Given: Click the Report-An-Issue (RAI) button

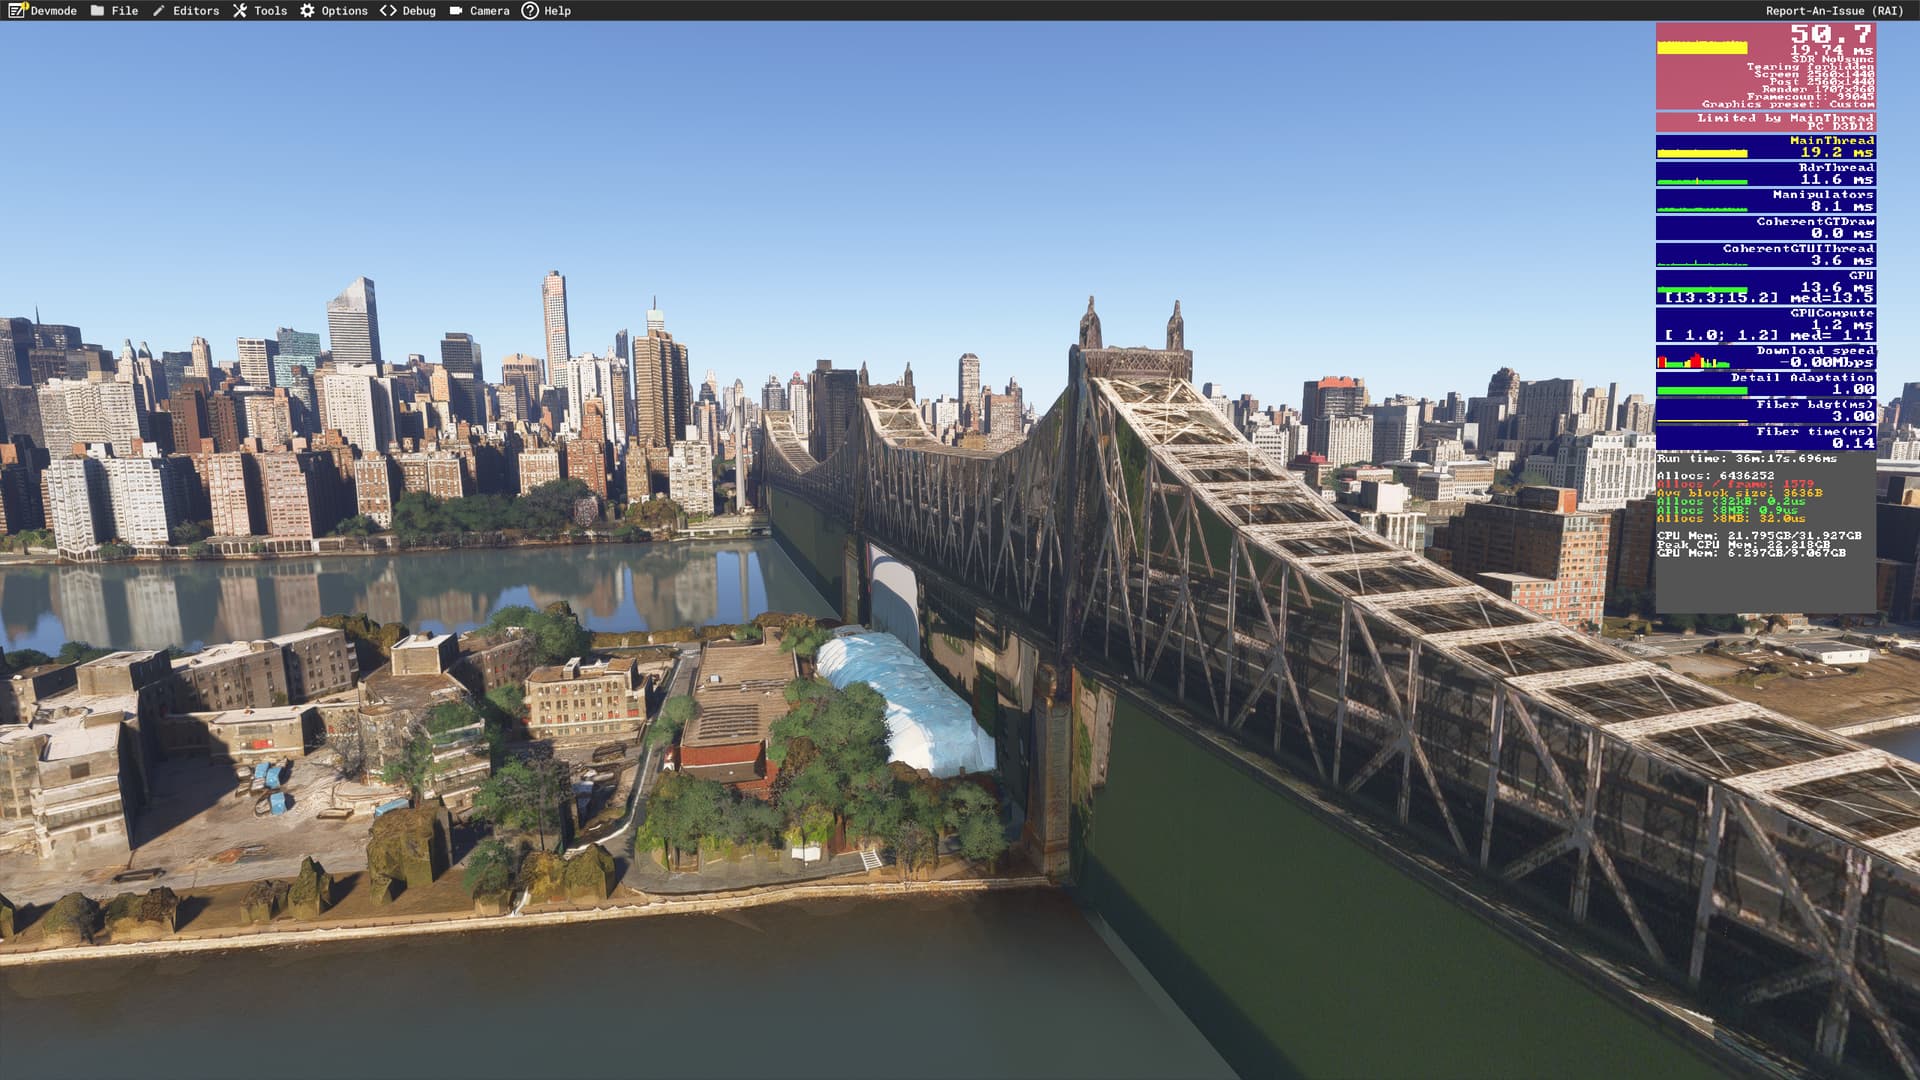Looking at the screenshot, I should (x=1834, y=10).
